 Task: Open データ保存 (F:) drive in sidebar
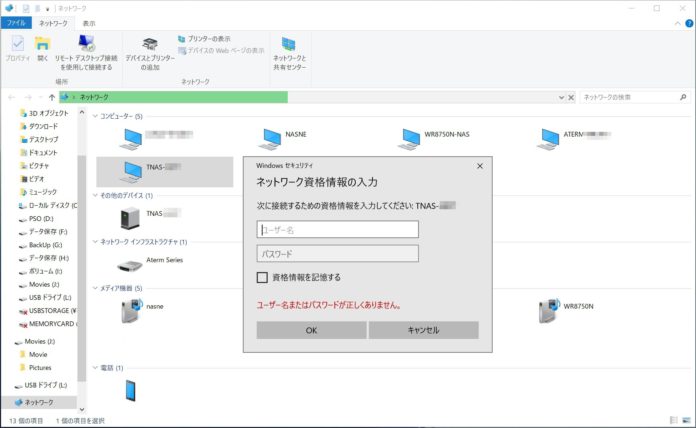[44, 232]
